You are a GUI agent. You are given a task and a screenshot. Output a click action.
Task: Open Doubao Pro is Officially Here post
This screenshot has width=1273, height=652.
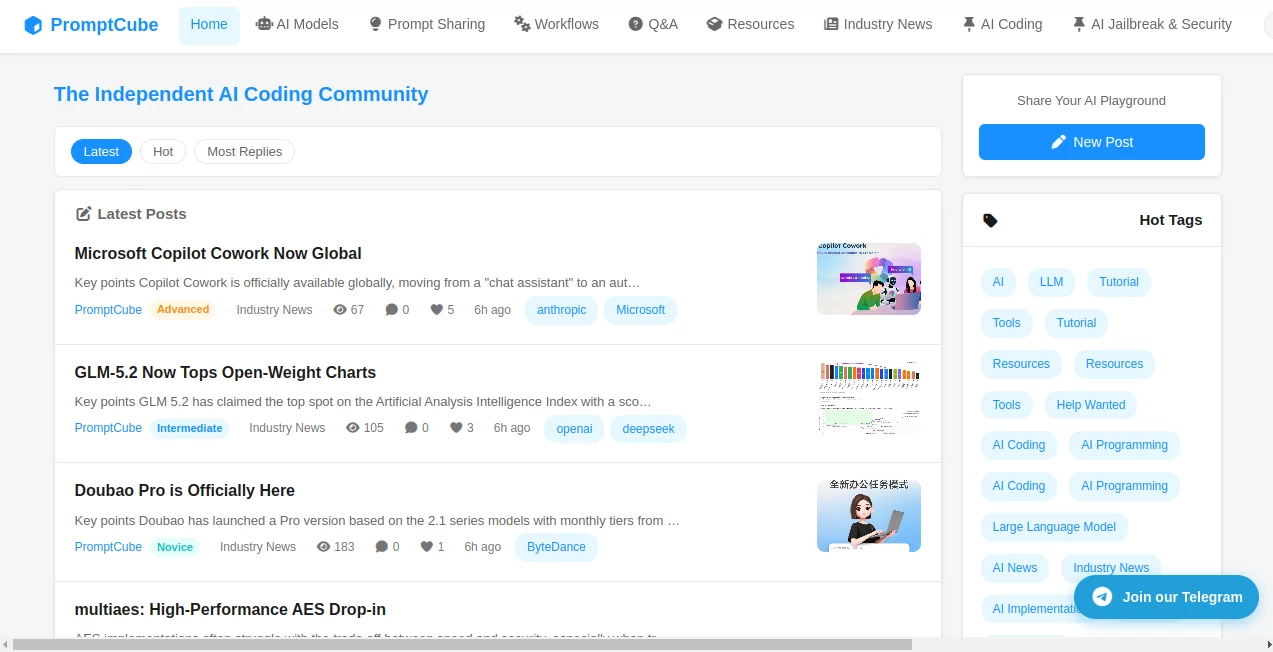185,491
